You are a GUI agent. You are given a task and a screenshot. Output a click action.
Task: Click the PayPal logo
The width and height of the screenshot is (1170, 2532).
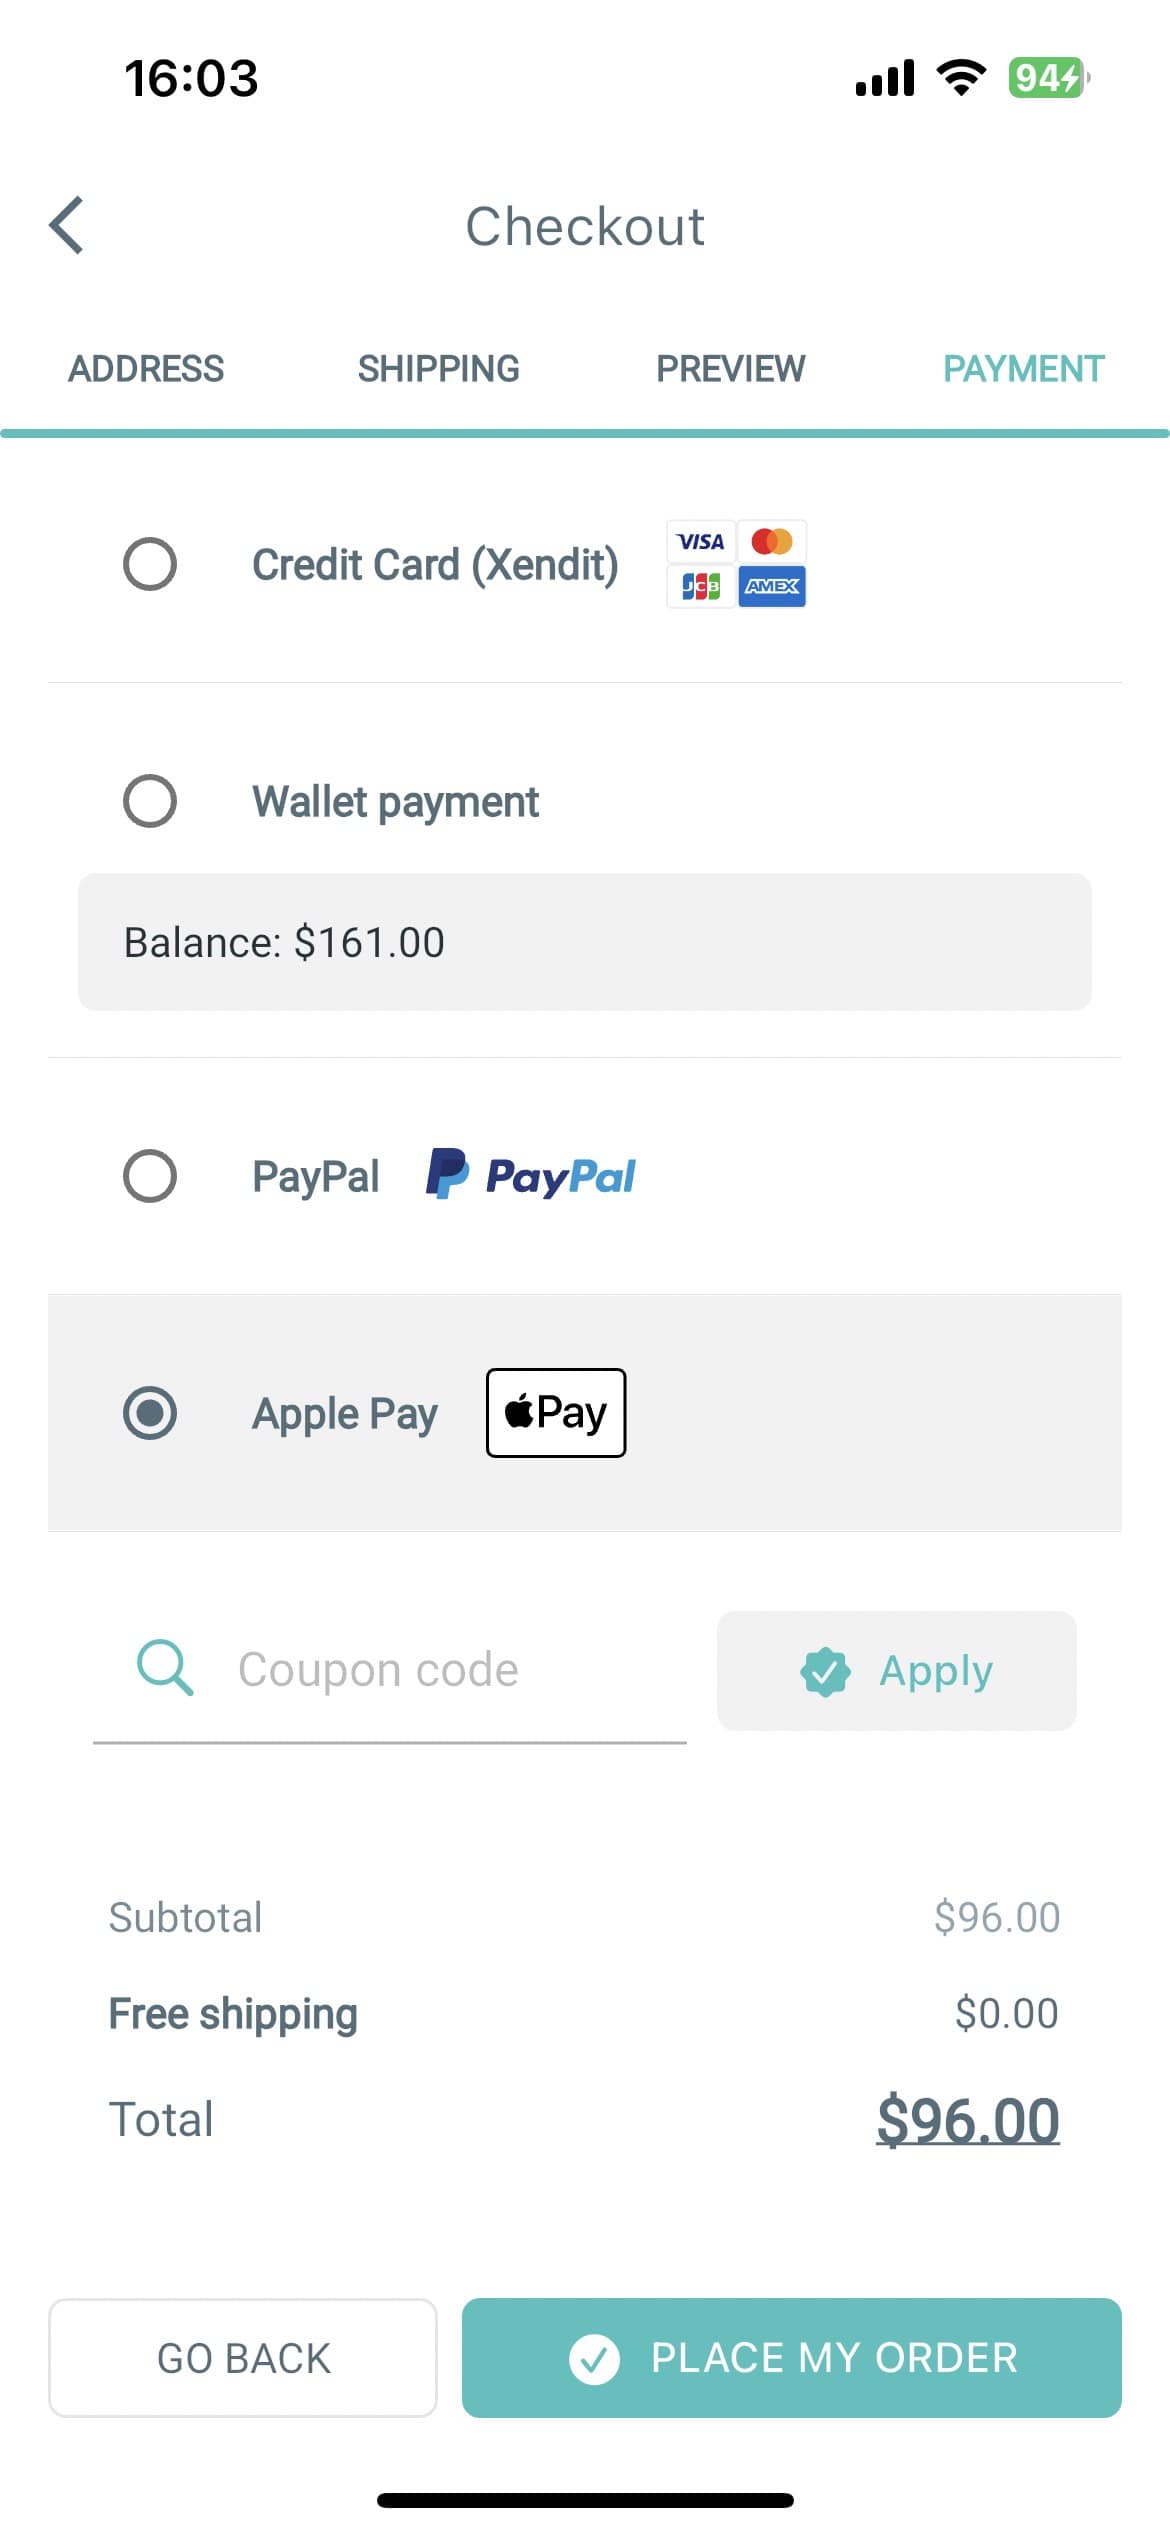[x=531, y=1175]
